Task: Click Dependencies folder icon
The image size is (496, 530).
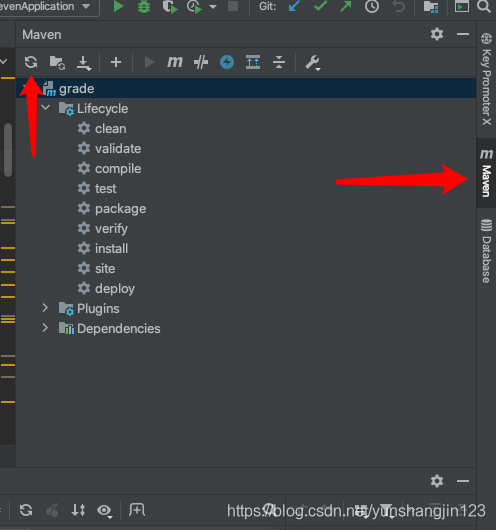Action: tap(66, 328)
